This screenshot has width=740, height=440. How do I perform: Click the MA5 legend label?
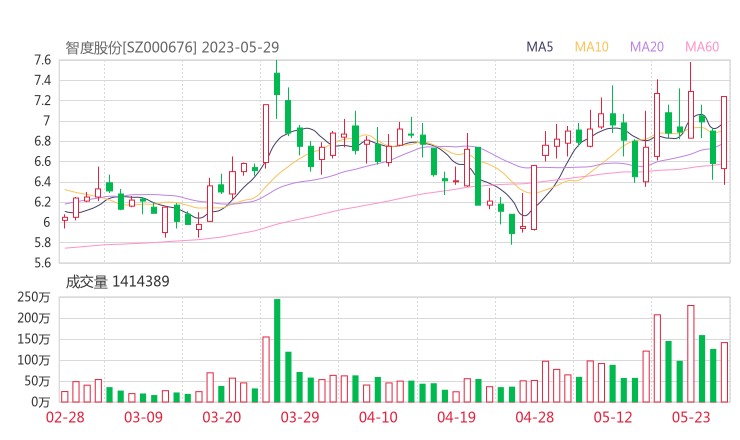click(539, 47)
